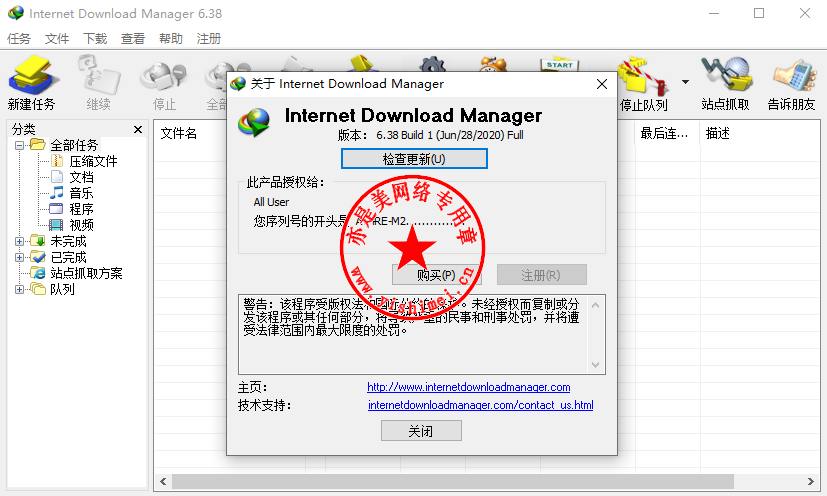Click the Tell a Friend (告诉朋友) icon
The width and height of the screenshot is (827, 496).
(791, 83)
